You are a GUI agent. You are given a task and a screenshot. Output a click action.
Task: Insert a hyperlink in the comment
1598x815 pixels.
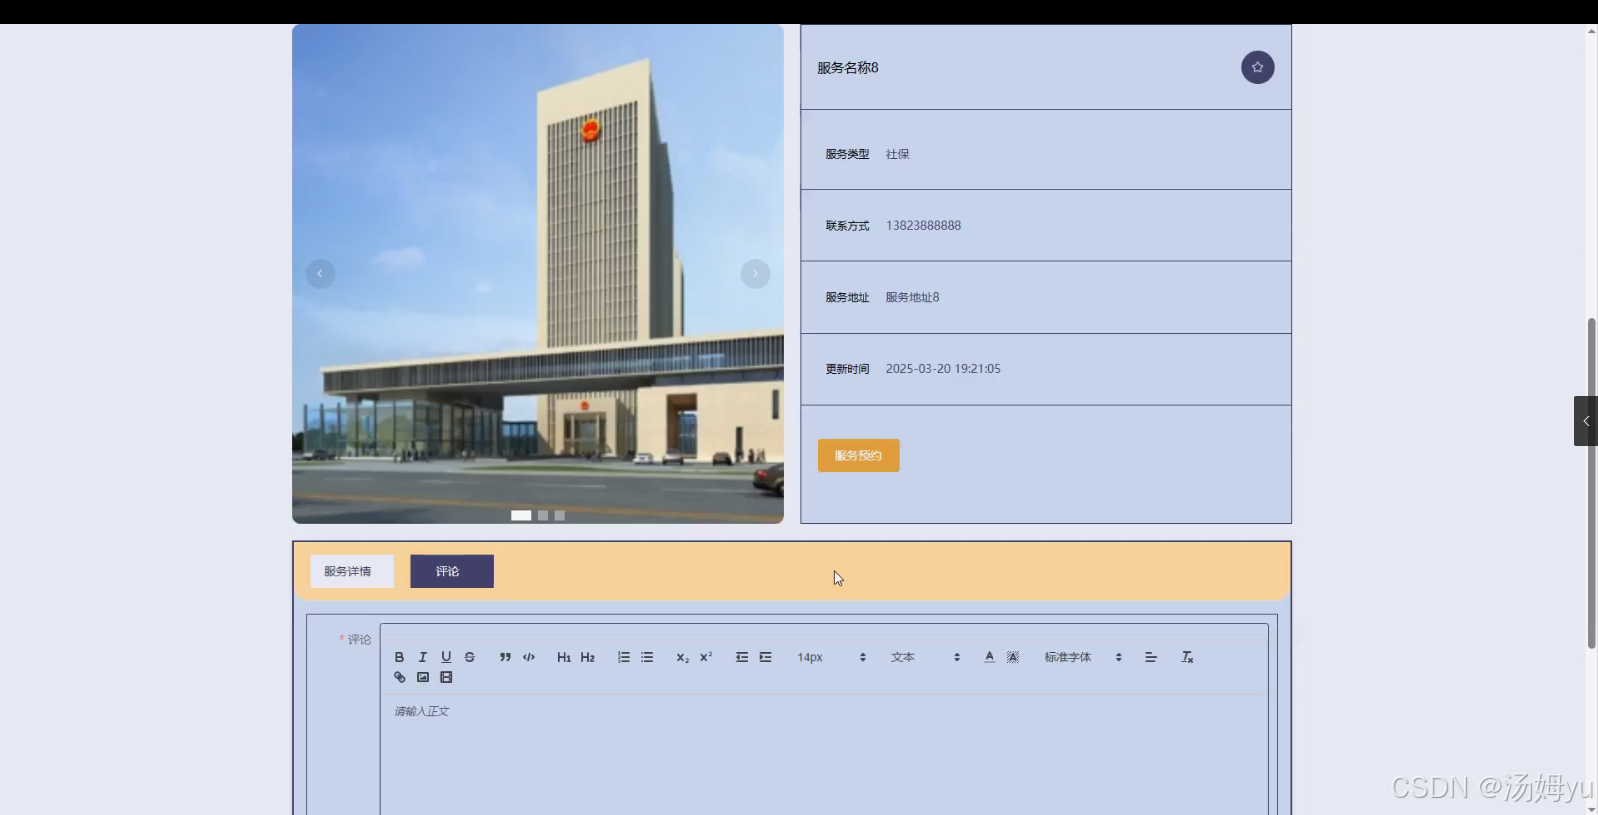399,677
